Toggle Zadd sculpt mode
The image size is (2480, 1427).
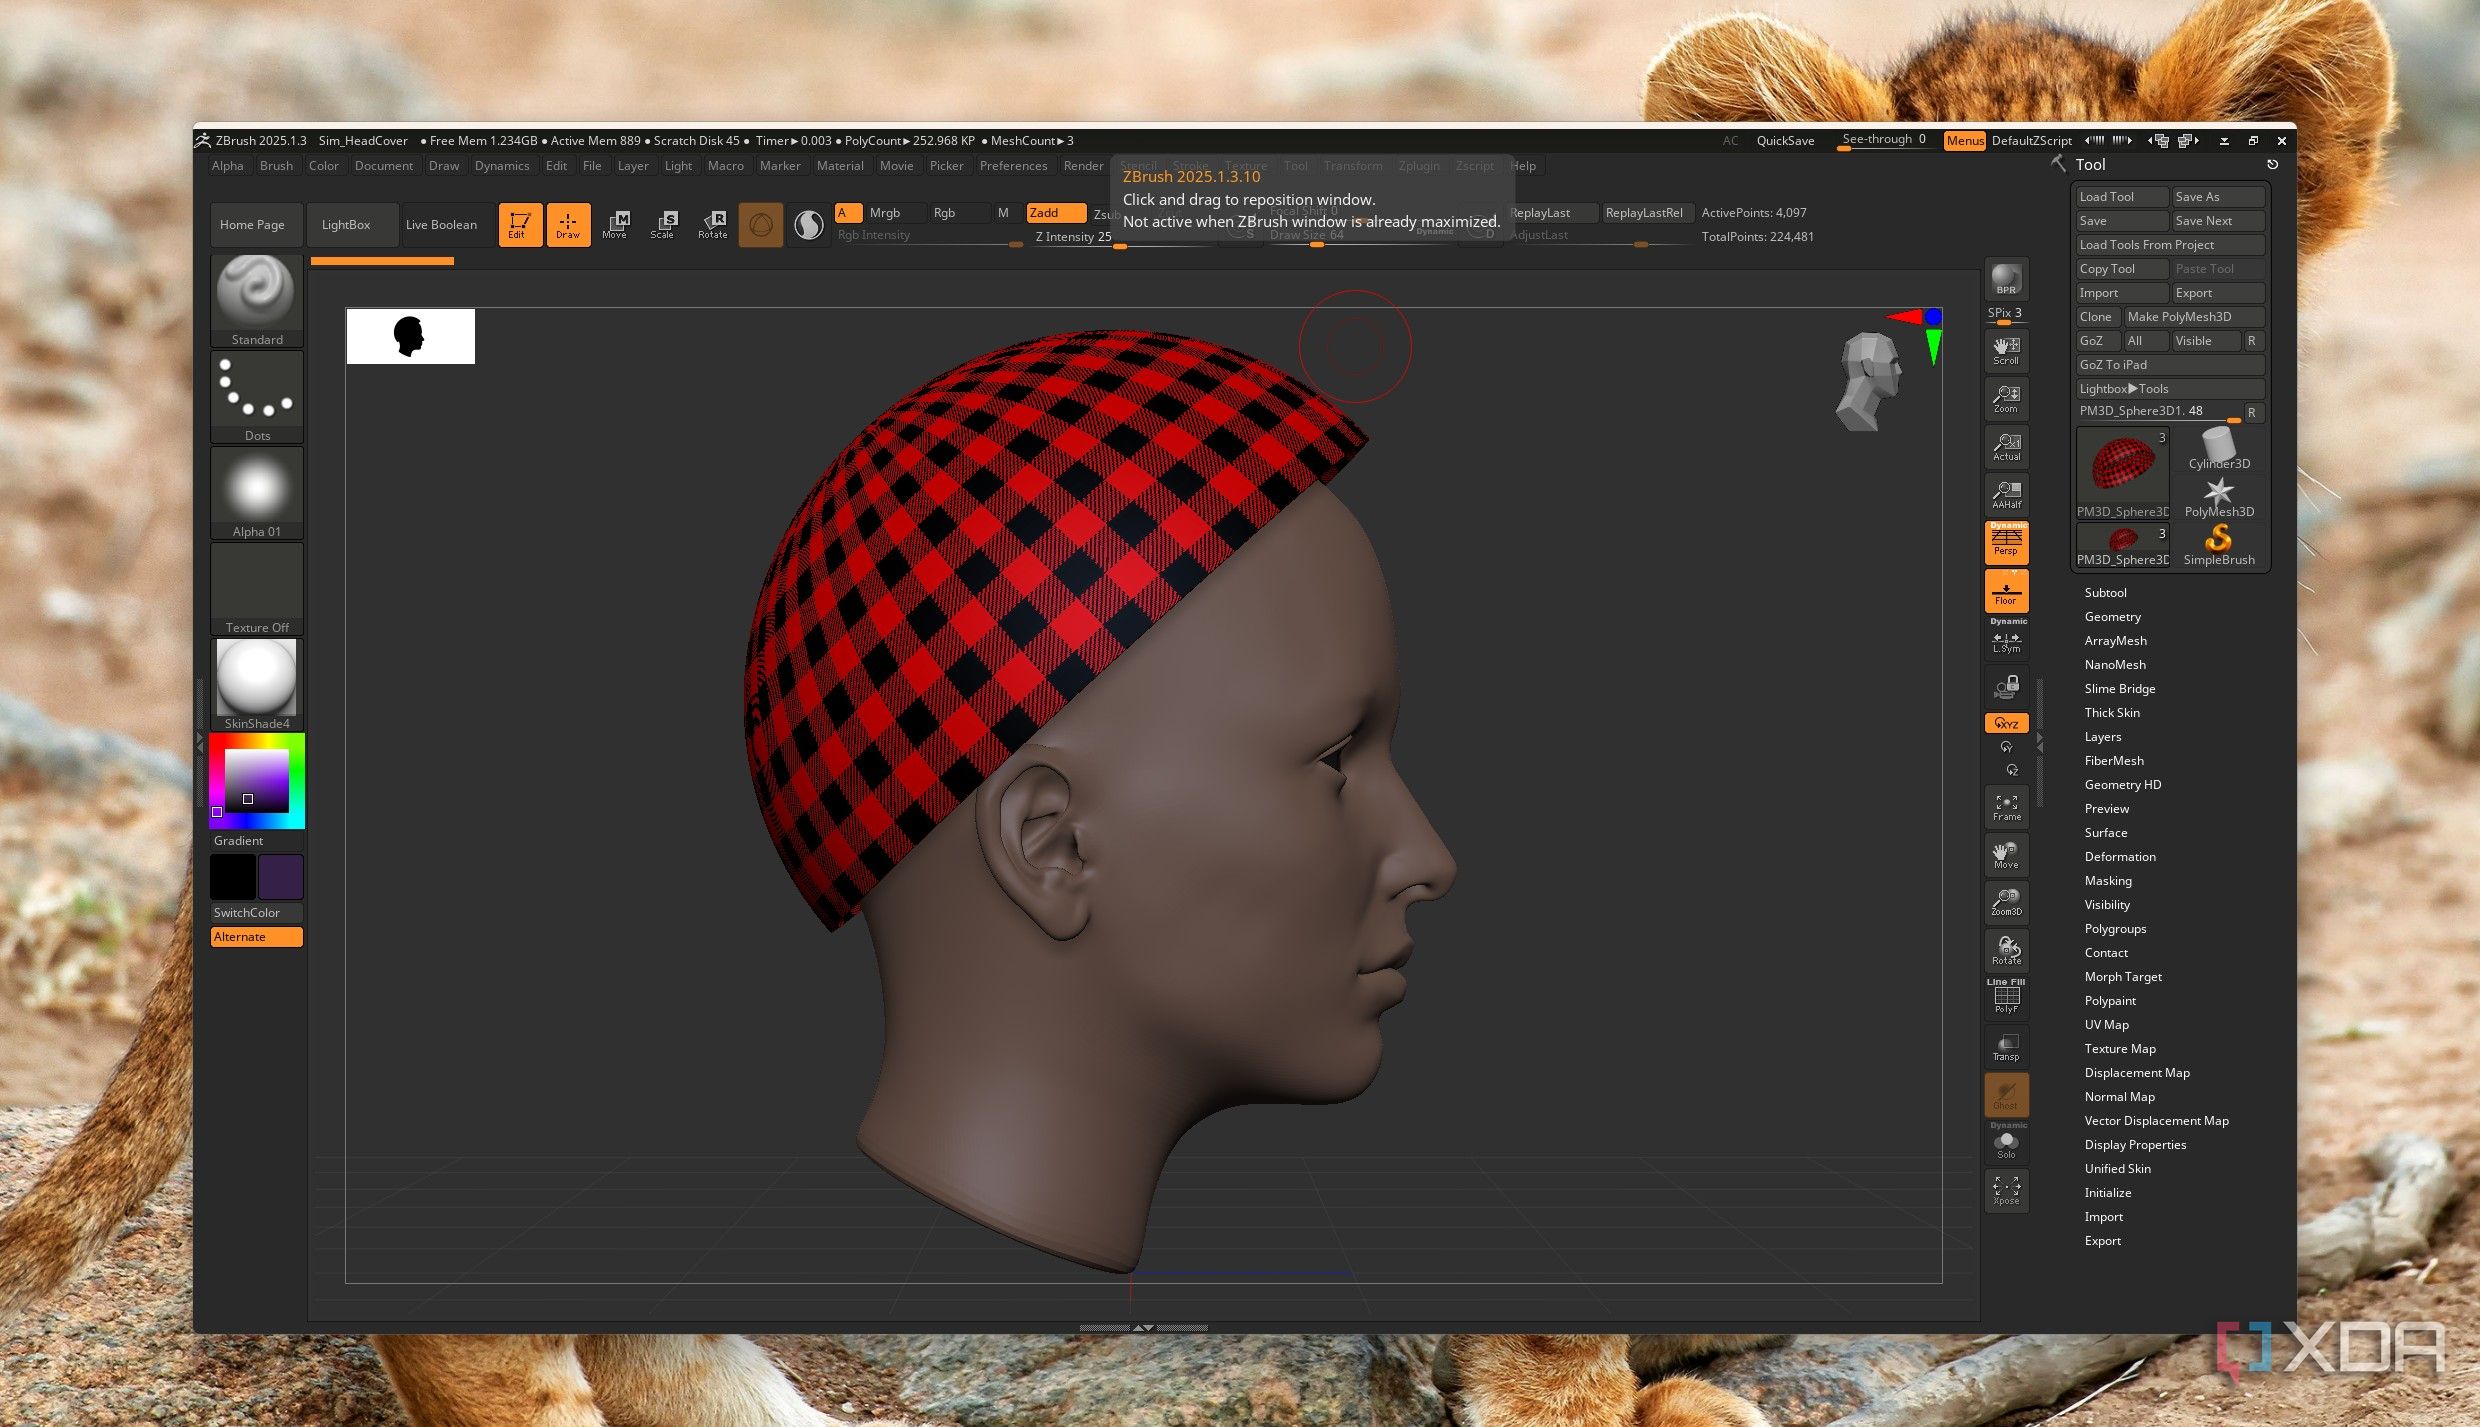[x=1055, y=213]
